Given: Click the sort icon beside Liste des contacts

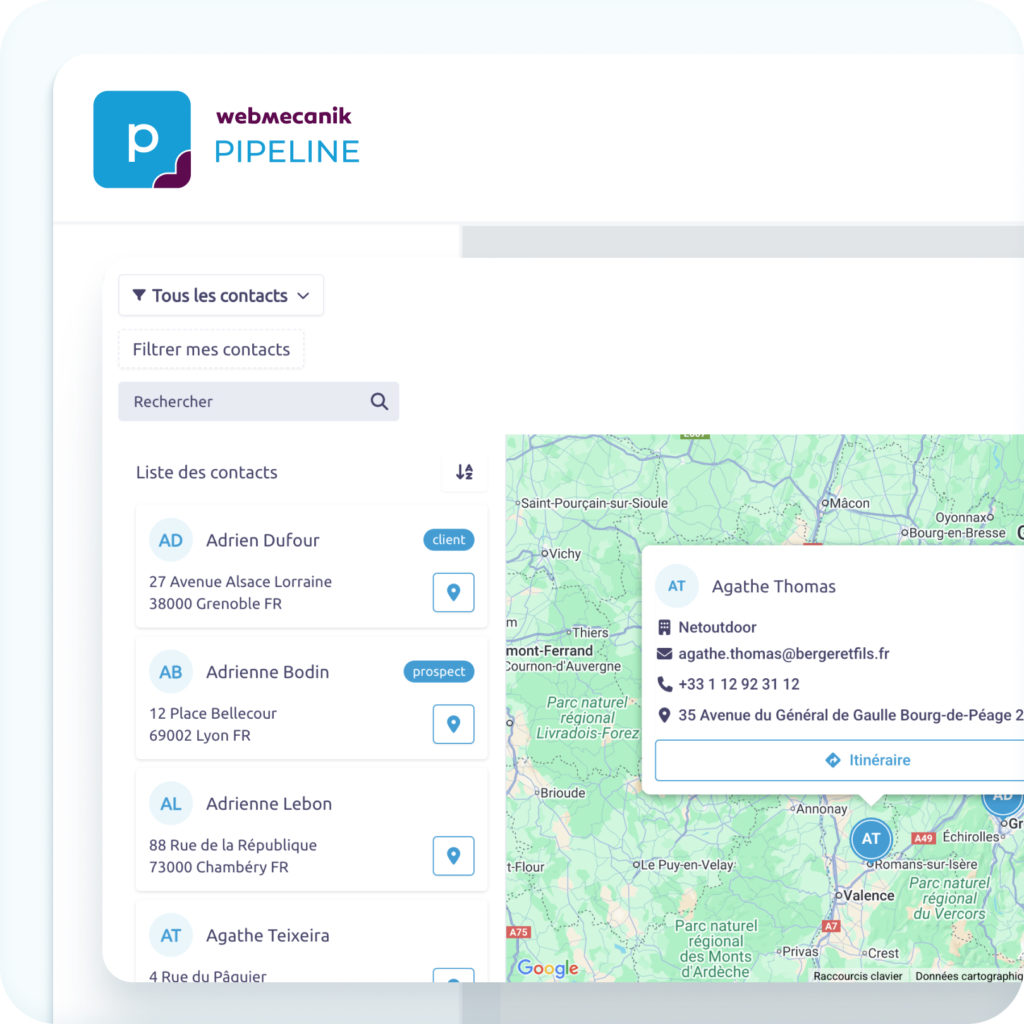Looking at the screenshot, I should click(464, 472).
